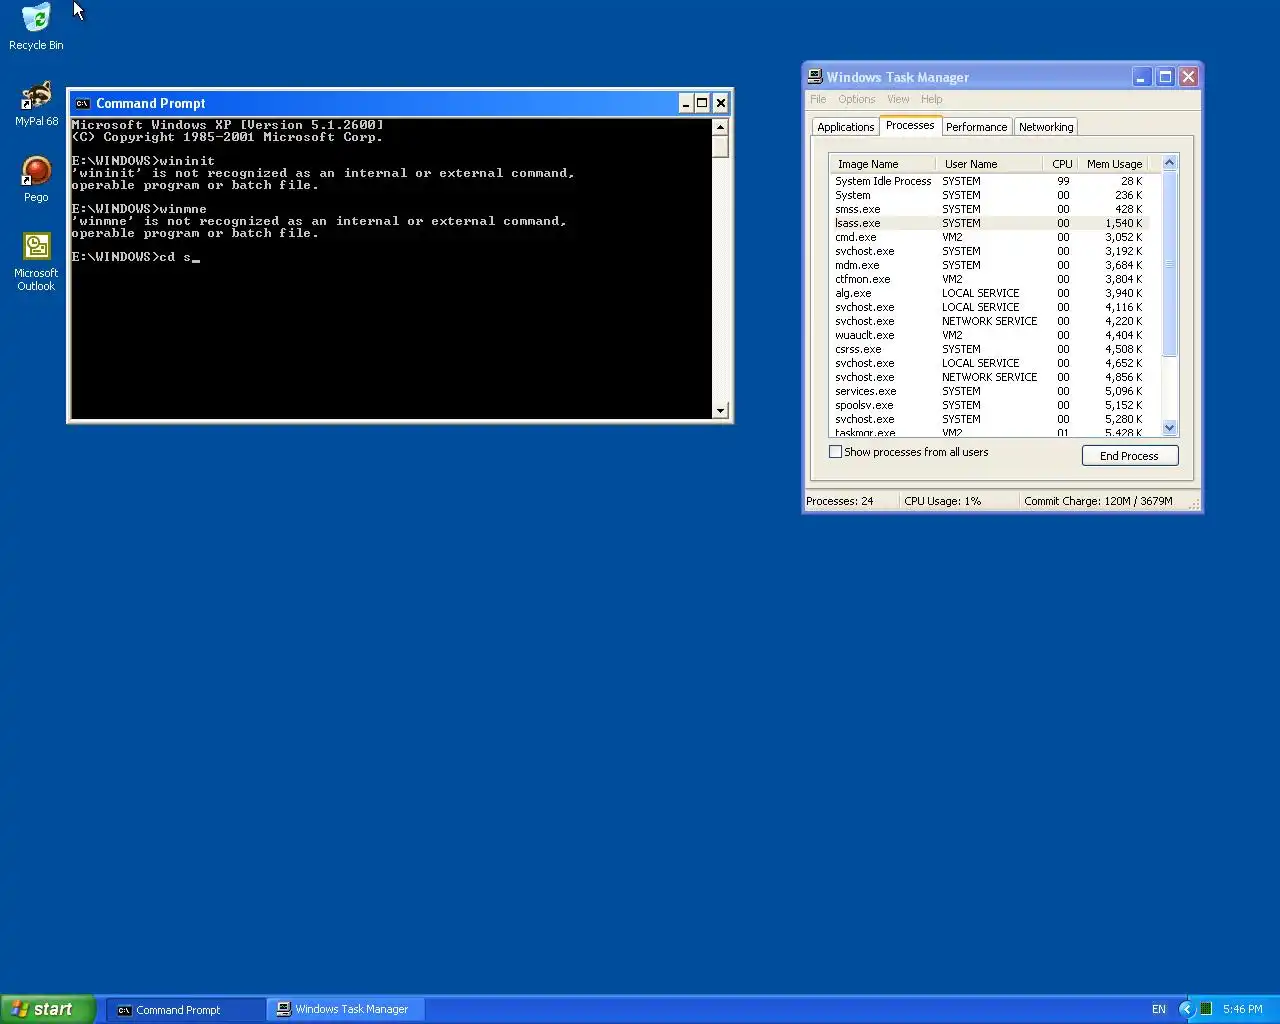Switch to Command Prompt taskbar button
1280x1024 pixels.
[186, 1010]
